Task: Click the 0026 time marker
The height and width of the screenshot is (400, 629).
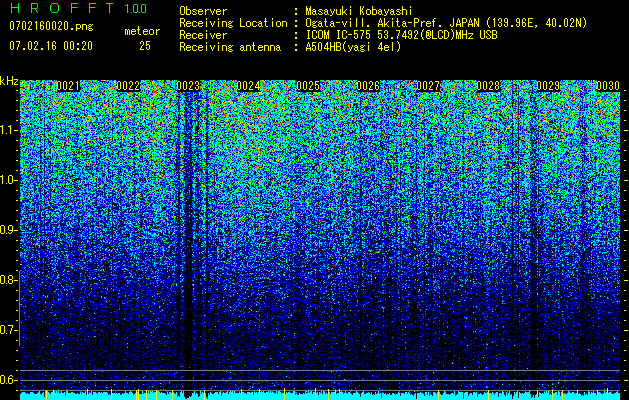Action: click(368, 86)
